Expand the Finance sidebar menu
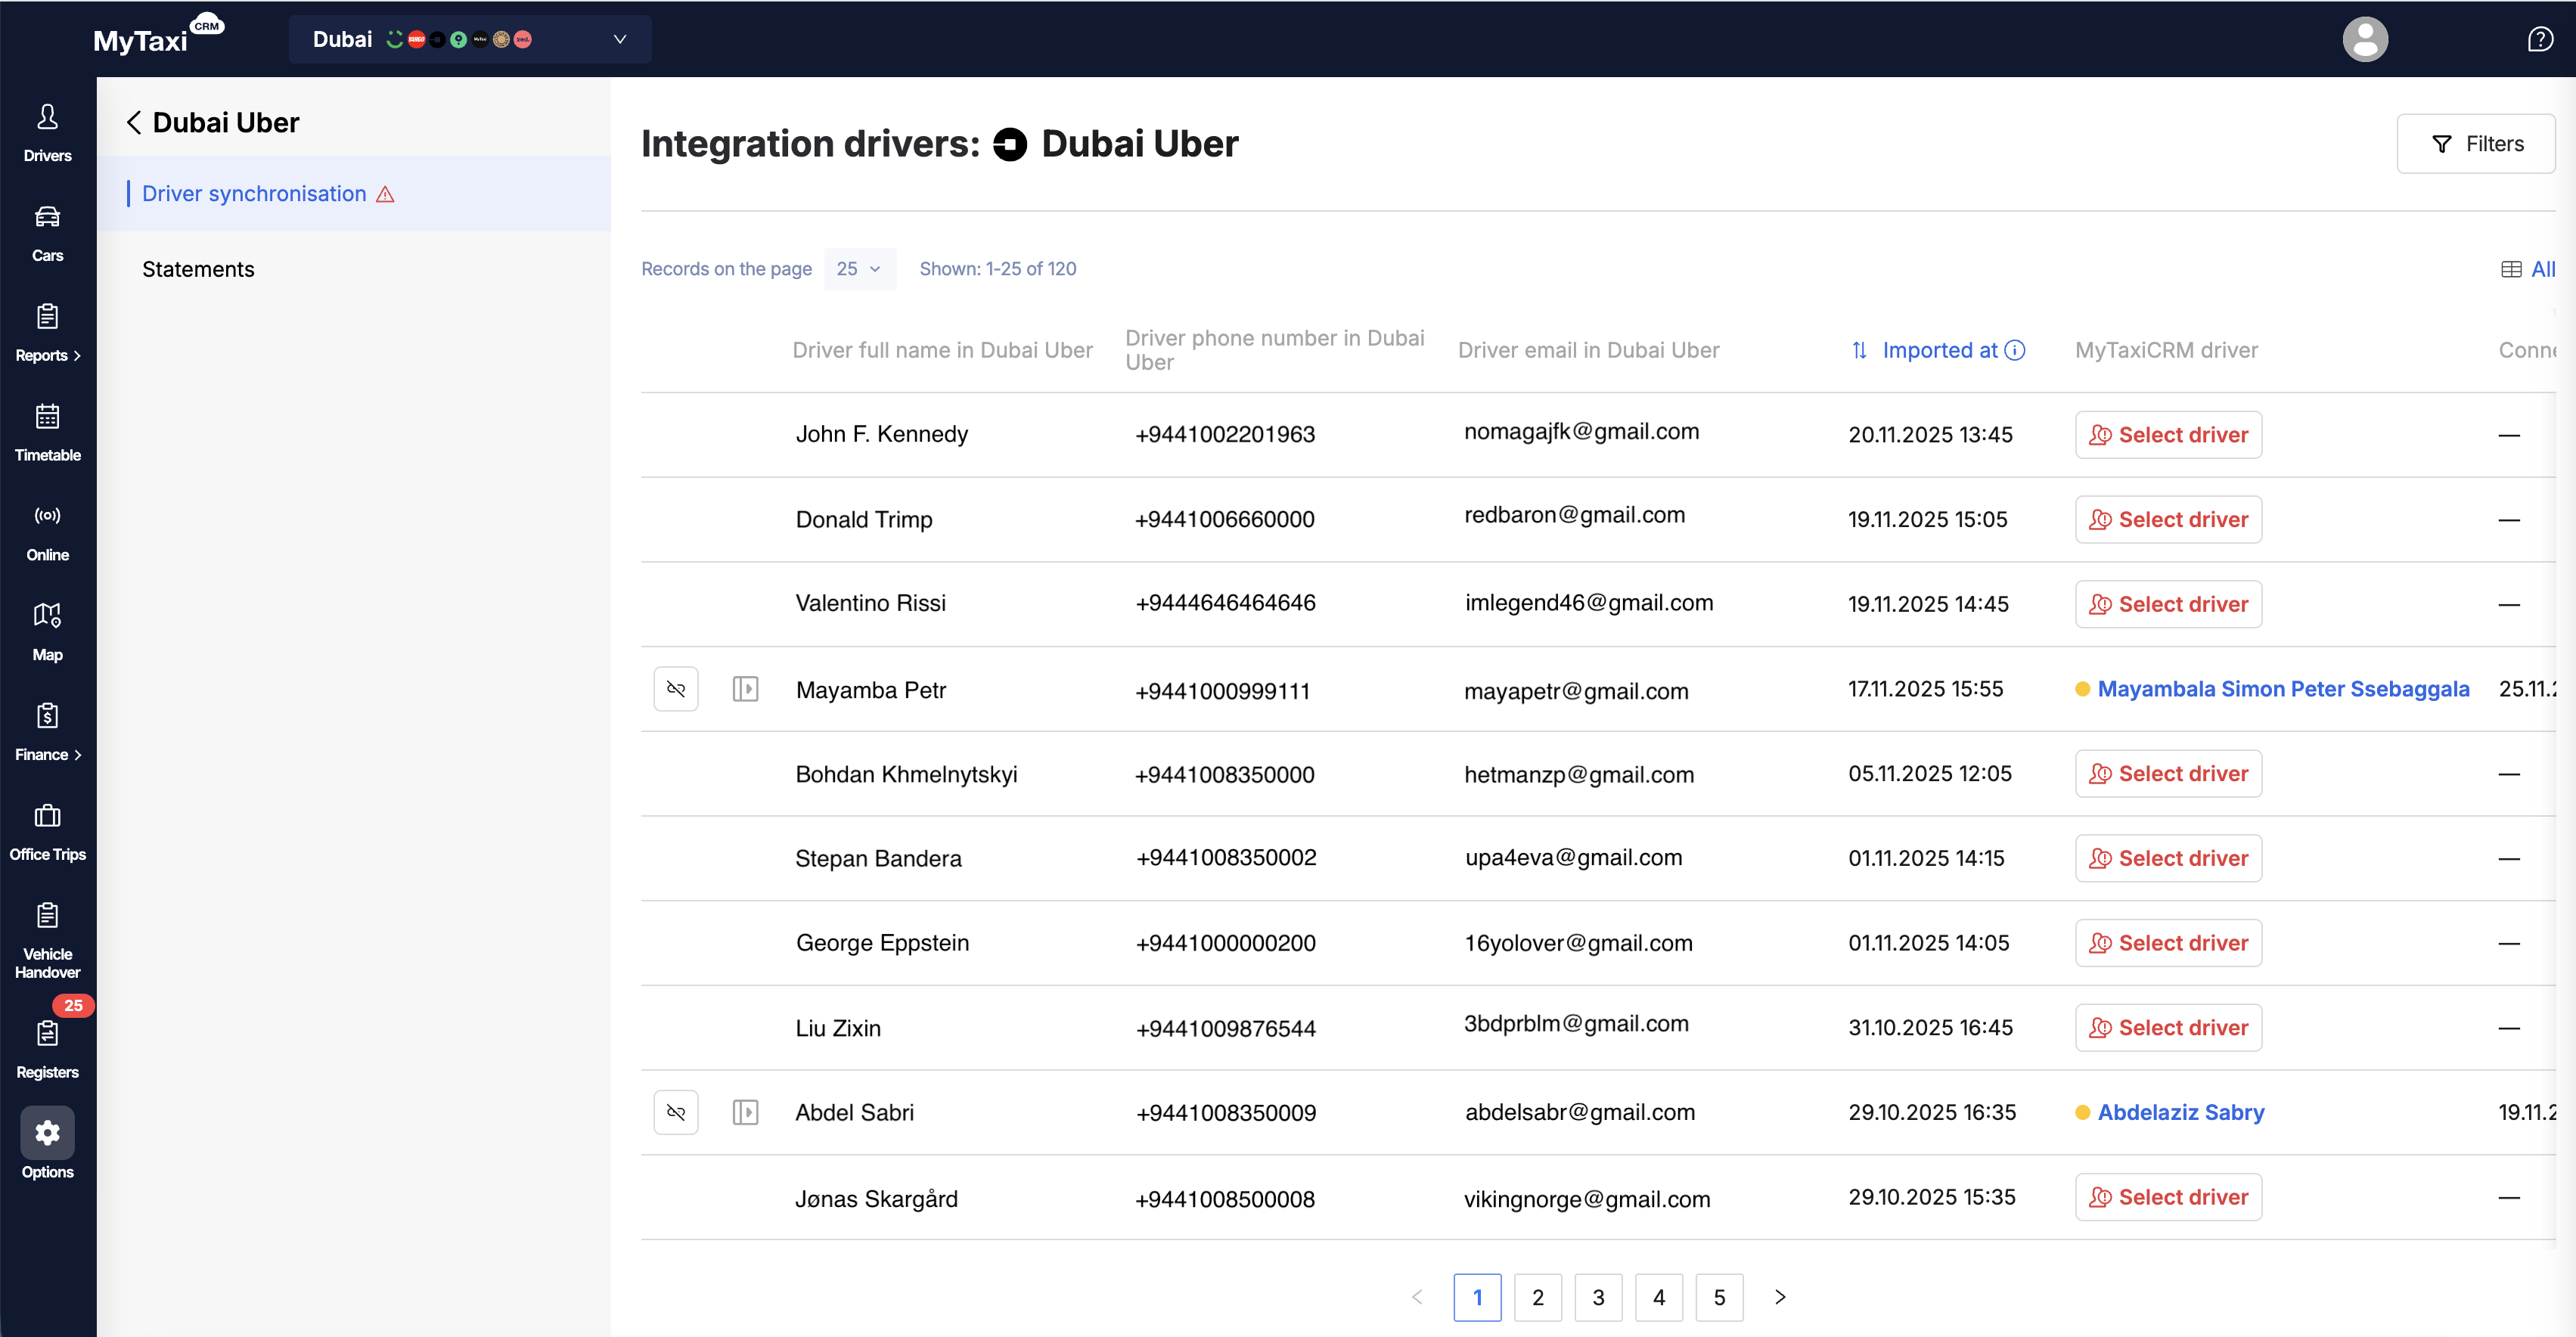The height and width of the screenshot is (1337, 2576). click(x=47, y=733)
